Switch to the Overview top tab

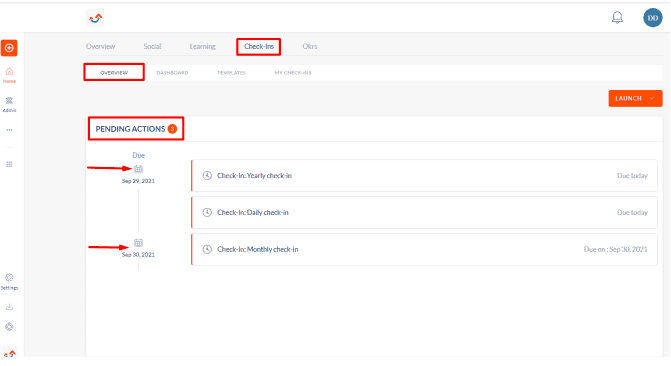click(101, 46)
